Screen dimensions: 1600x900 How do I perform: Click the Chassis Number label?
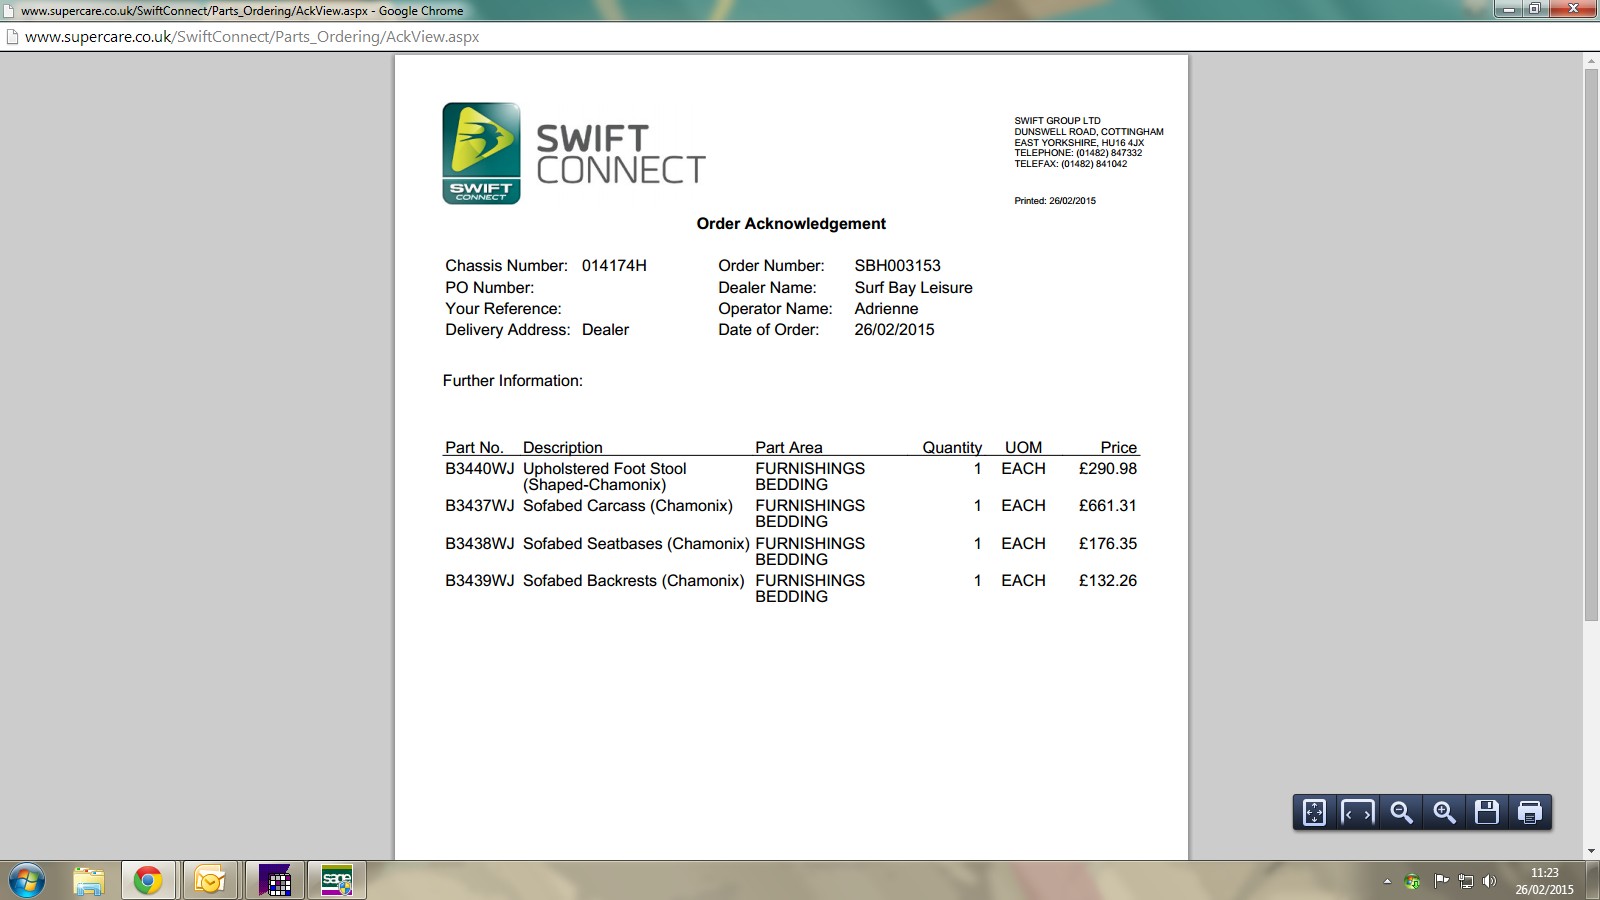click(x=506, y=266)
